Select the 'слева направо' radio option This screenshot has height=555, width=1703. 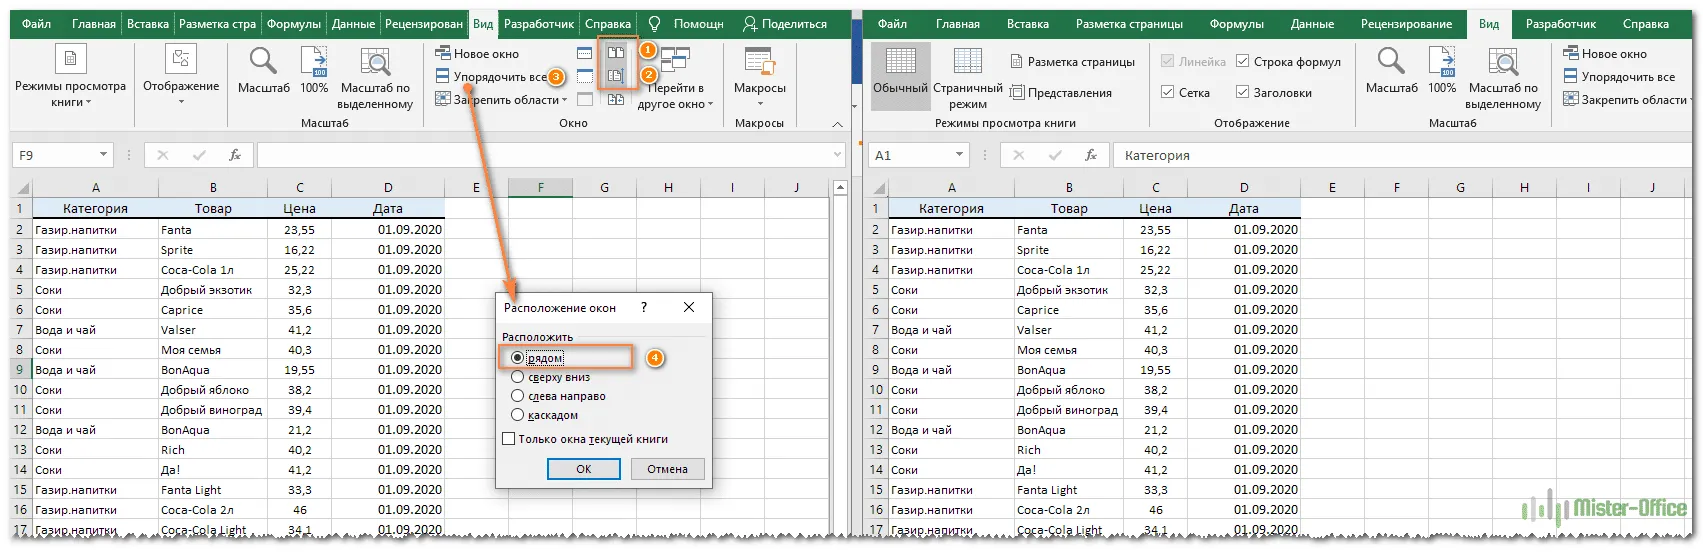coord(517,396)
